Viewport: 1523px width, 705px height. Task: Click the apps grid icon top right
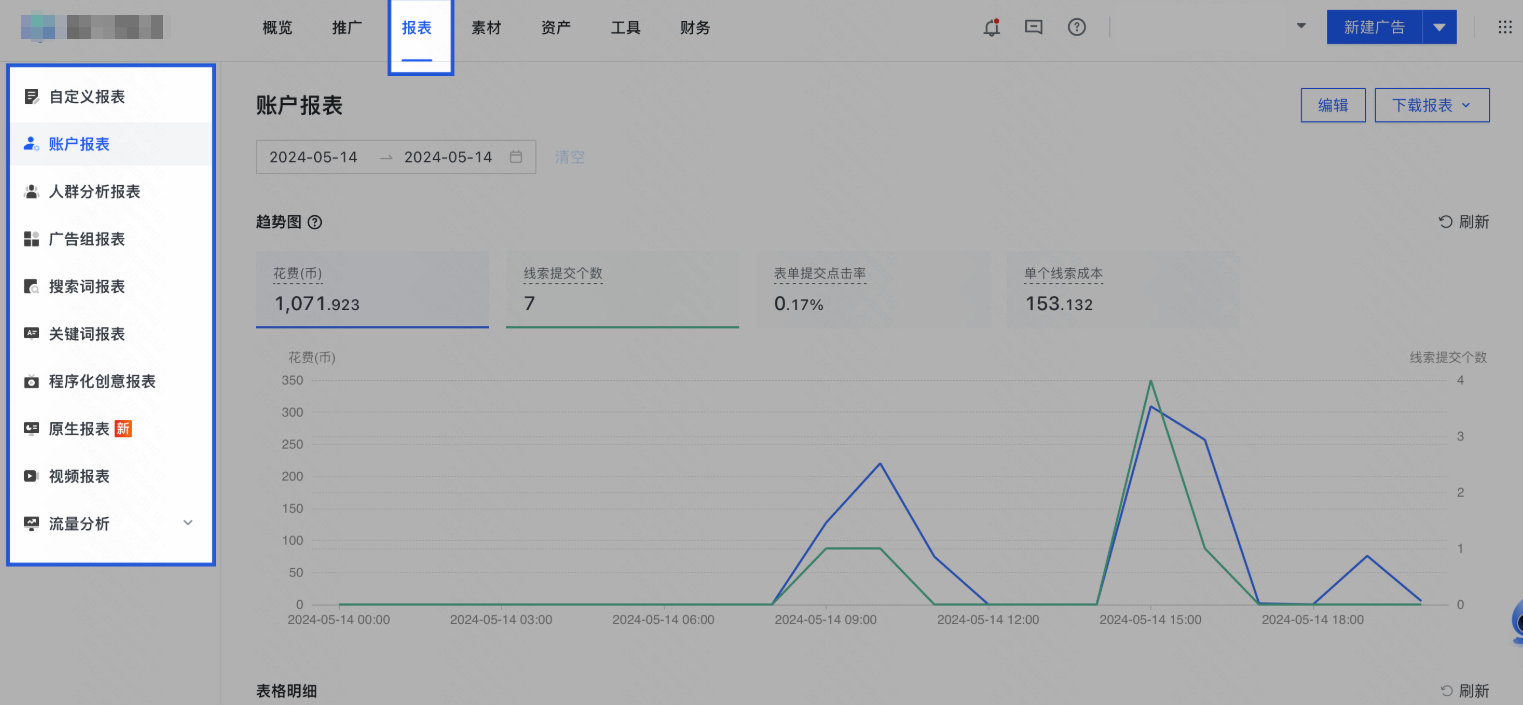click(1504, 27)
